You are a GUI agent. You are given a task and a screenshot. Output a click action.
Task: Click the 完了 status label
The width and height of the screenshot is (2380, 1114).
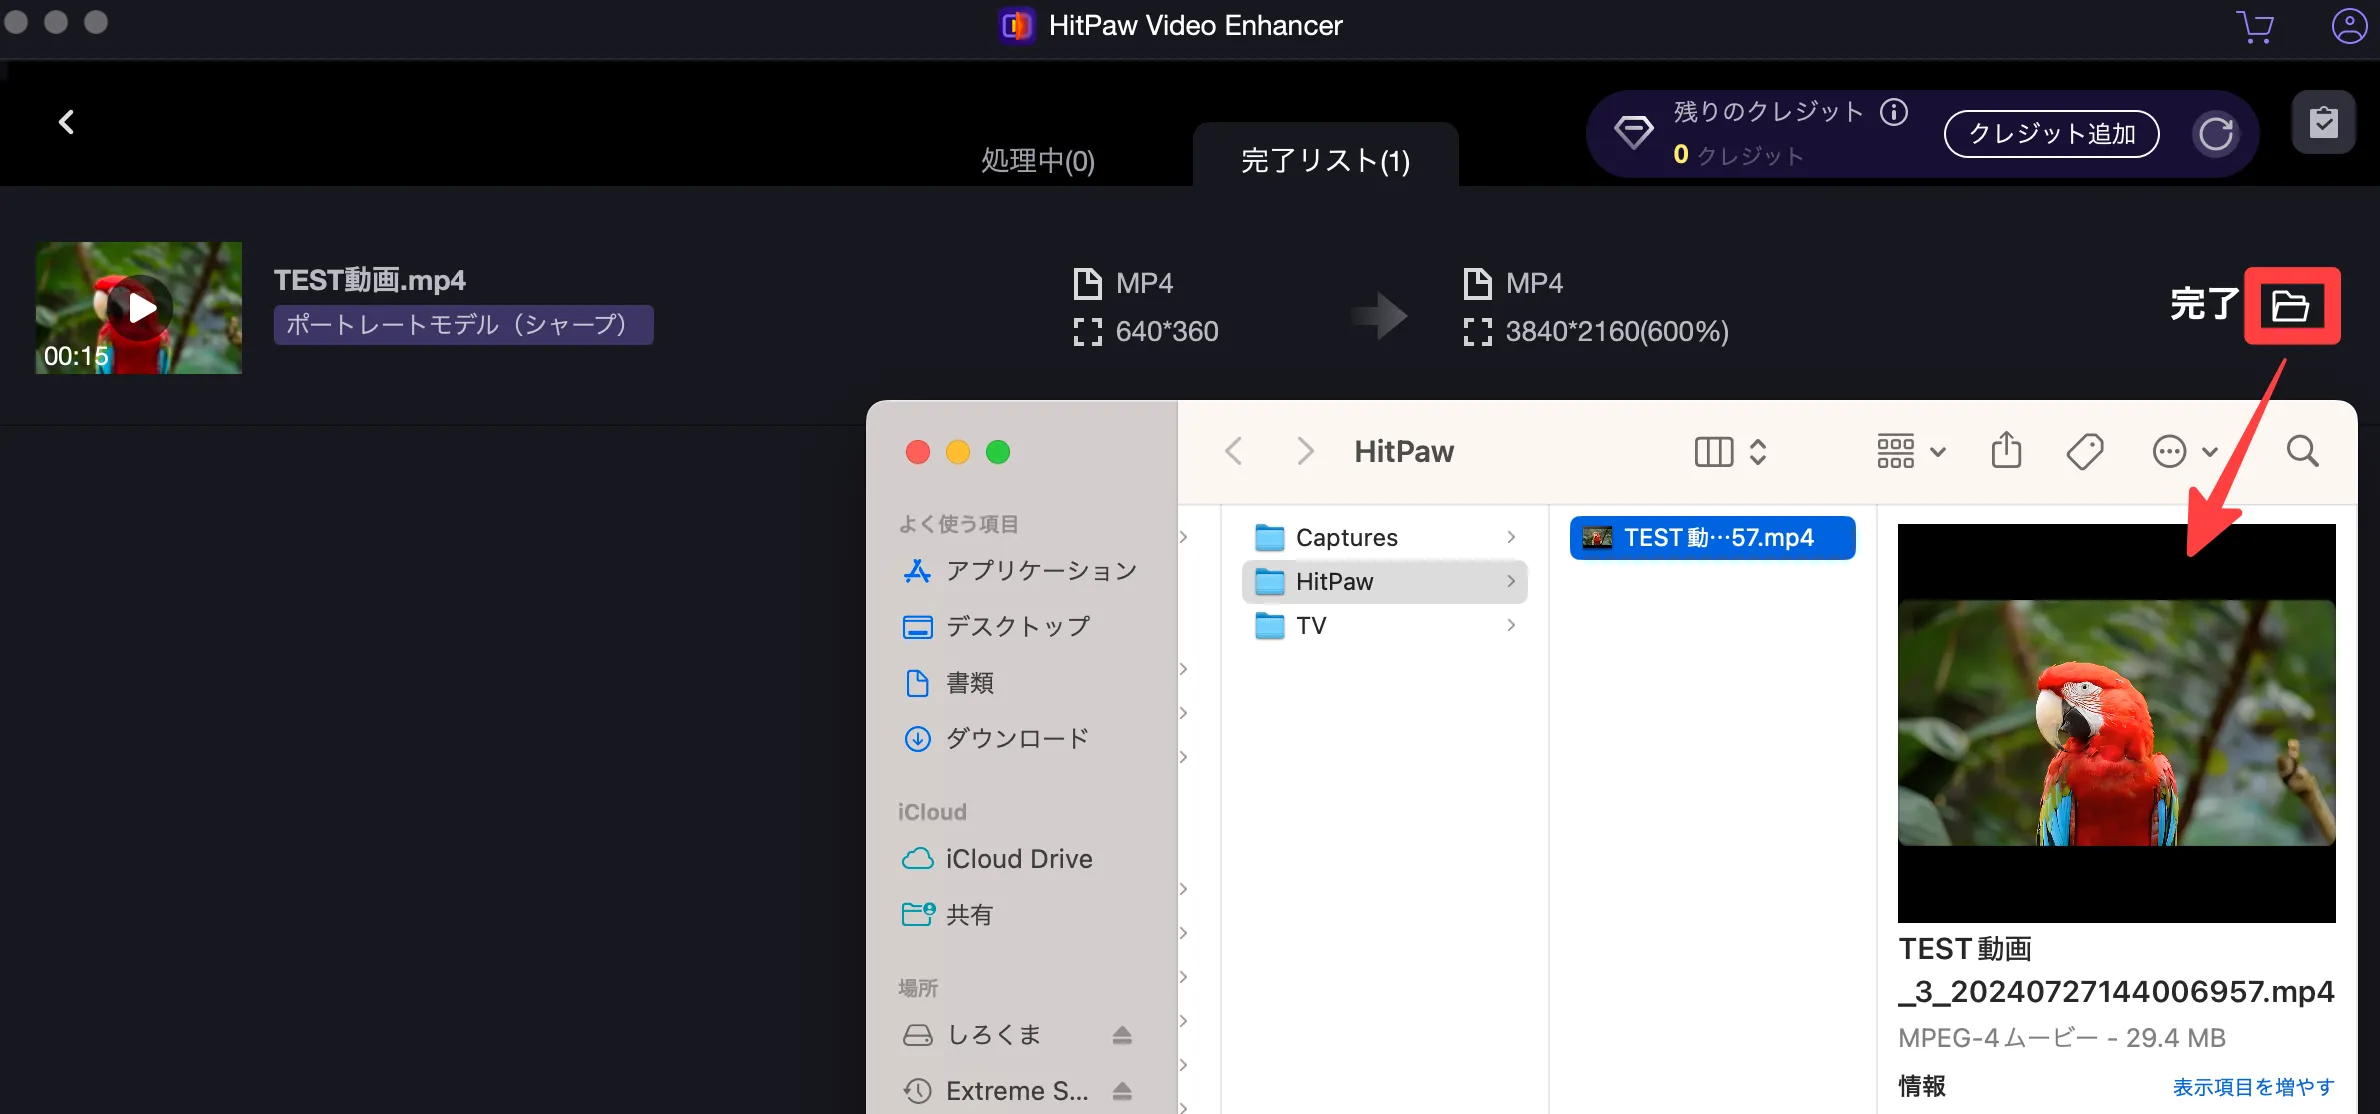click(2204, 304)
